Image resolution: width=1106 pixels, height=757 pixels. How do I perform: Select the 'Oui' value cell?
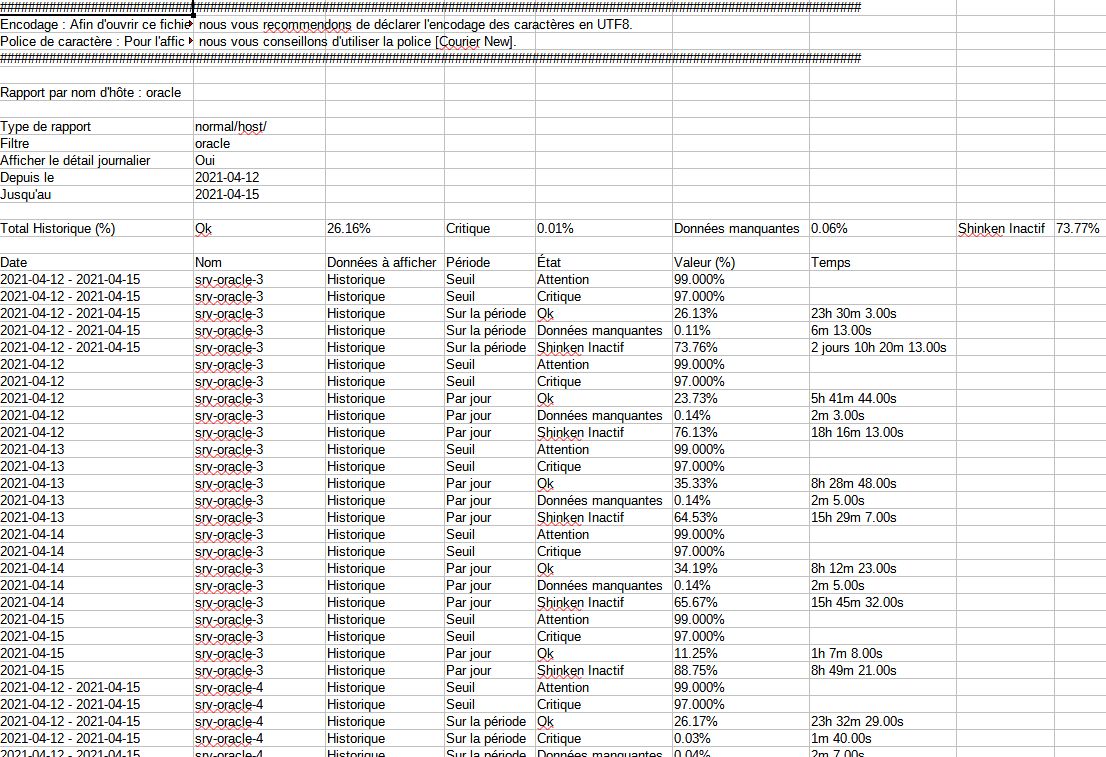click(206, 161)
